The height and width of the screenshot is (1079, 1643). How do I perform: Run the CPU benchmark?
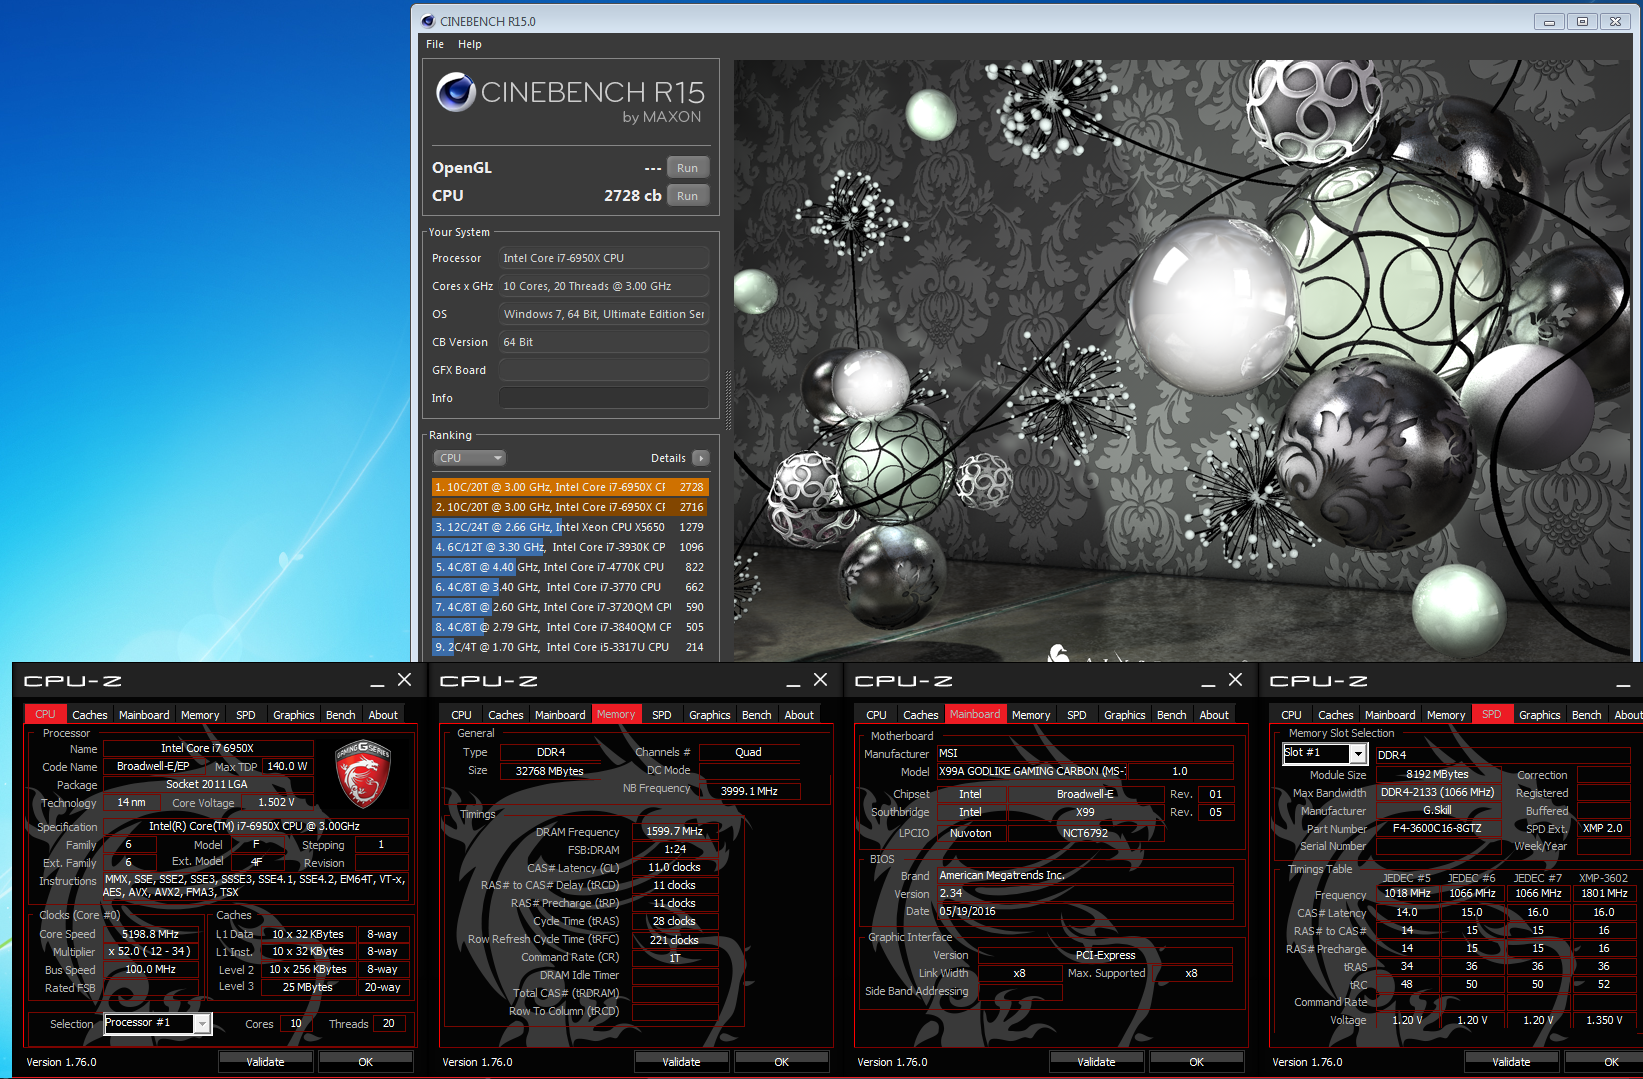(x=687, y=196)
